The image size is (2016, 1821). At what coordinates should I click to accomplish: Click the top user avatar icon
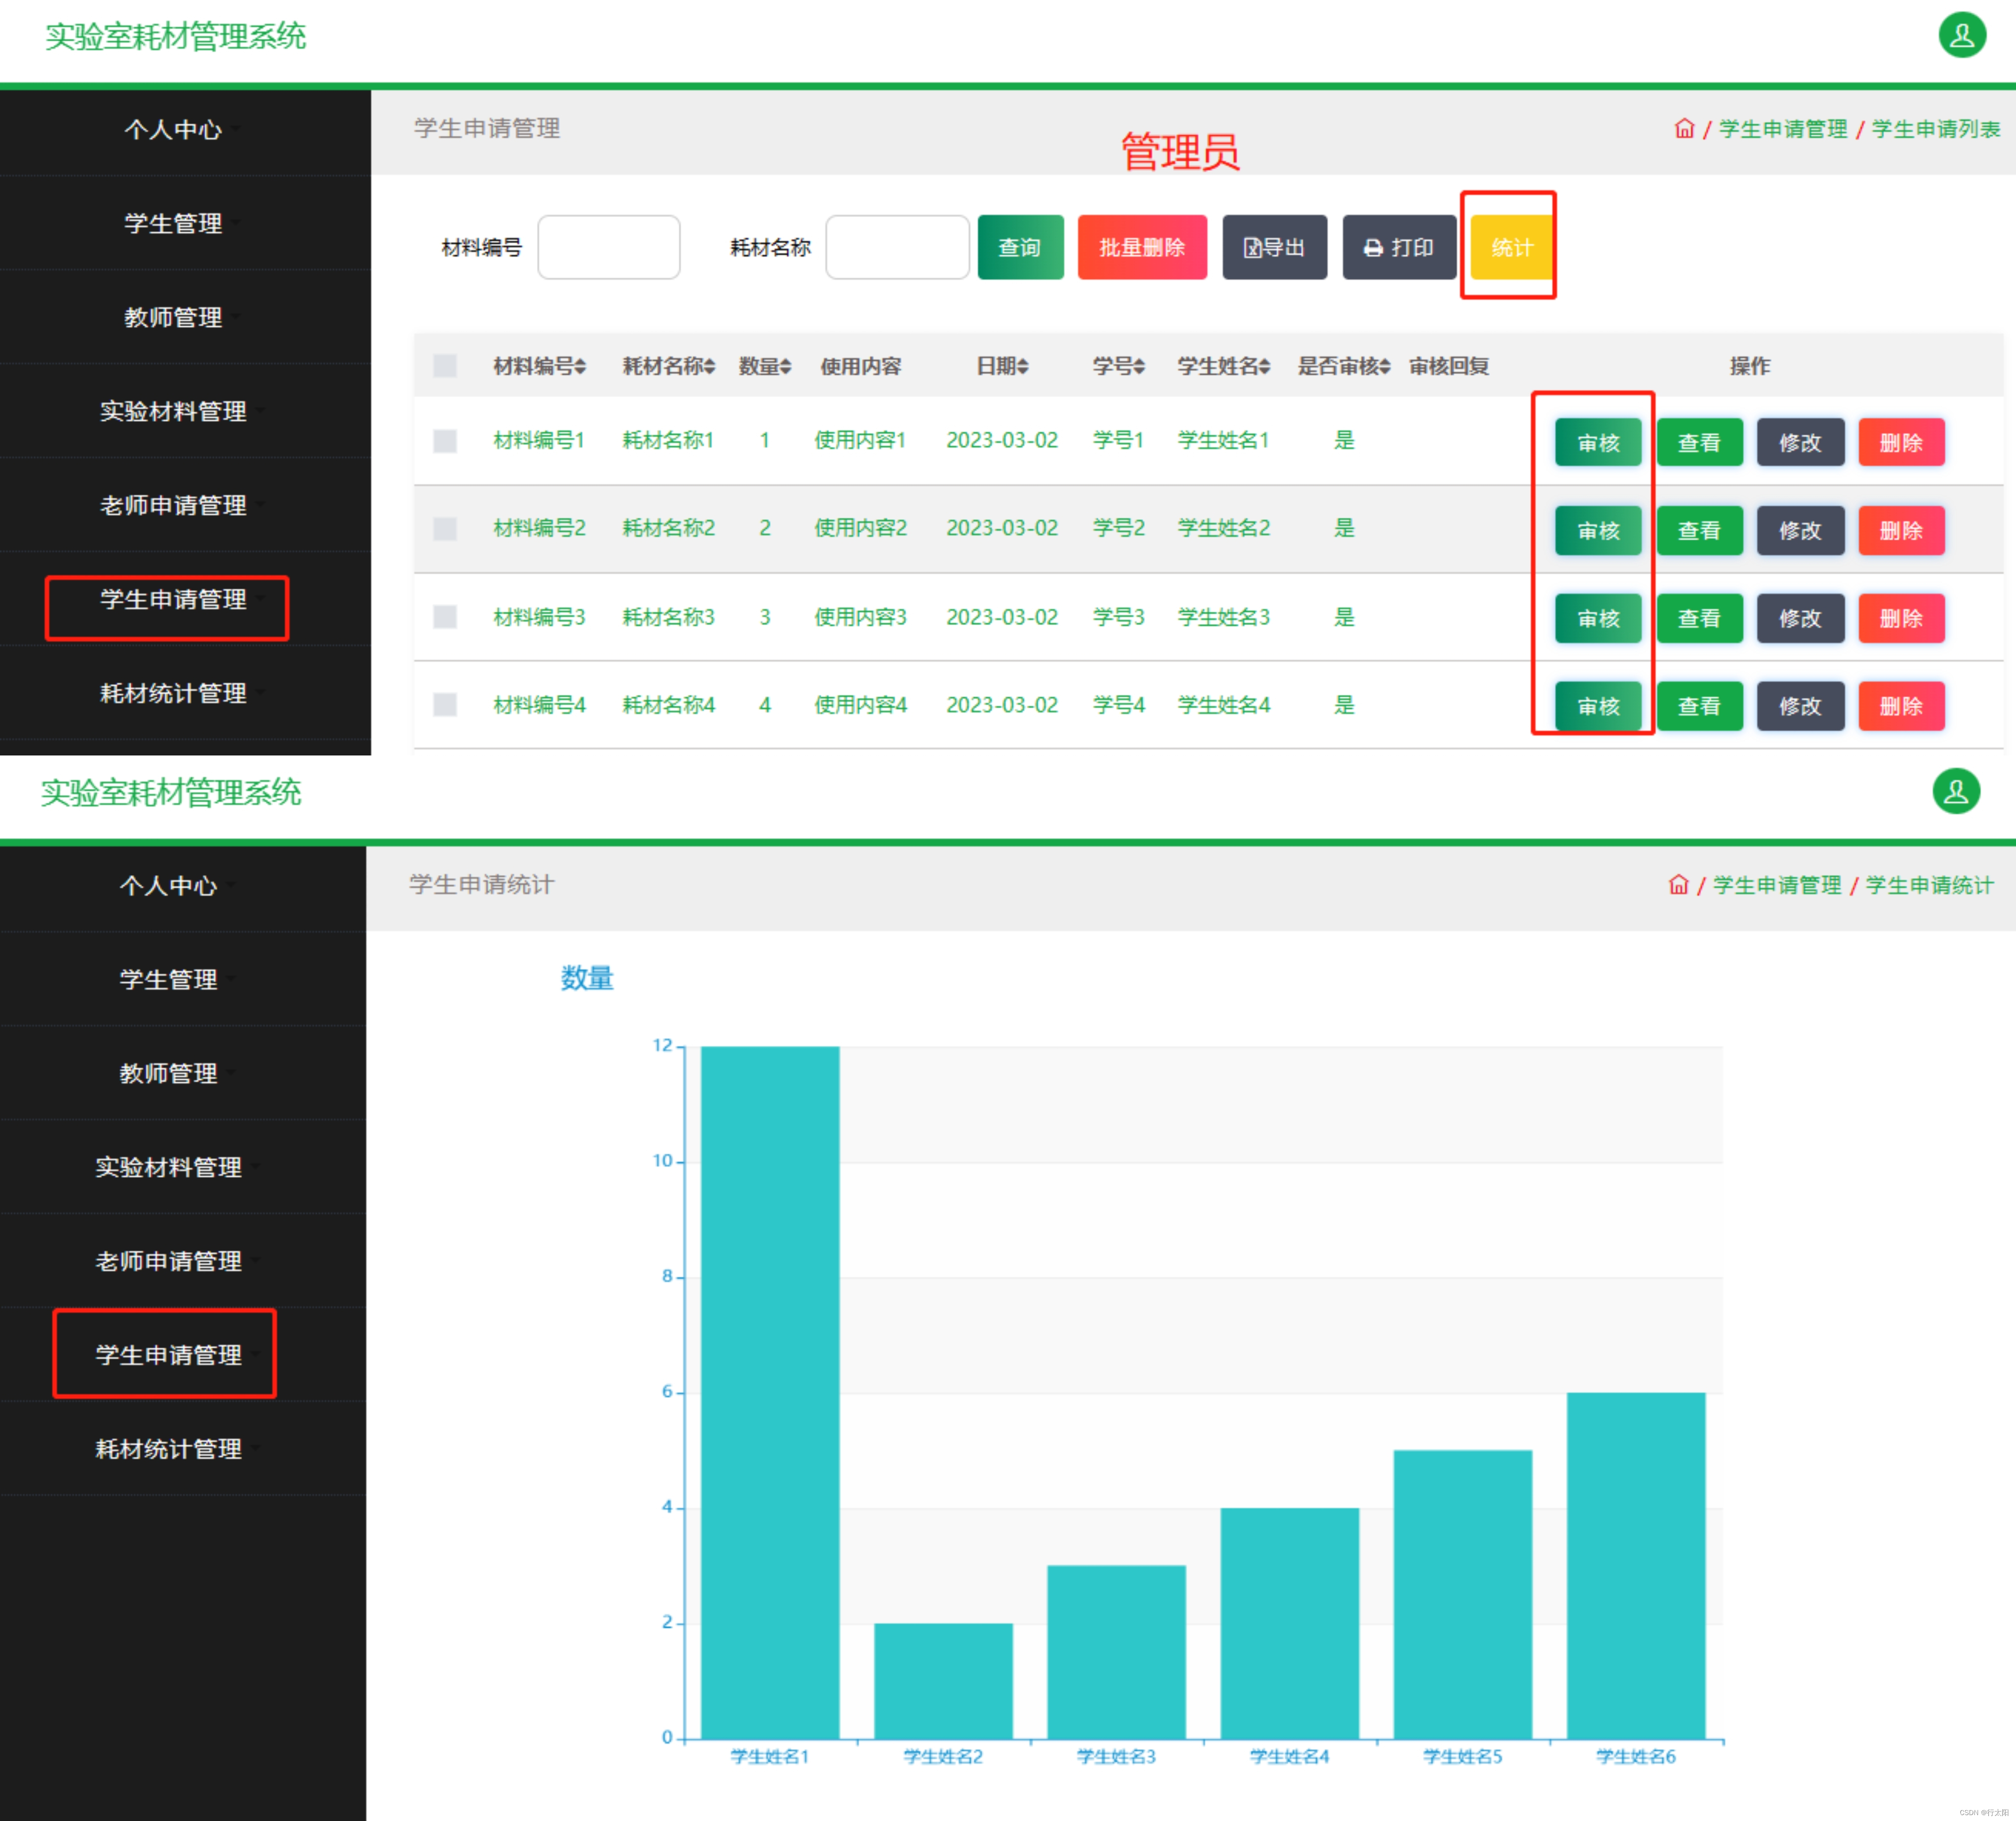(x=1961, y=36)
